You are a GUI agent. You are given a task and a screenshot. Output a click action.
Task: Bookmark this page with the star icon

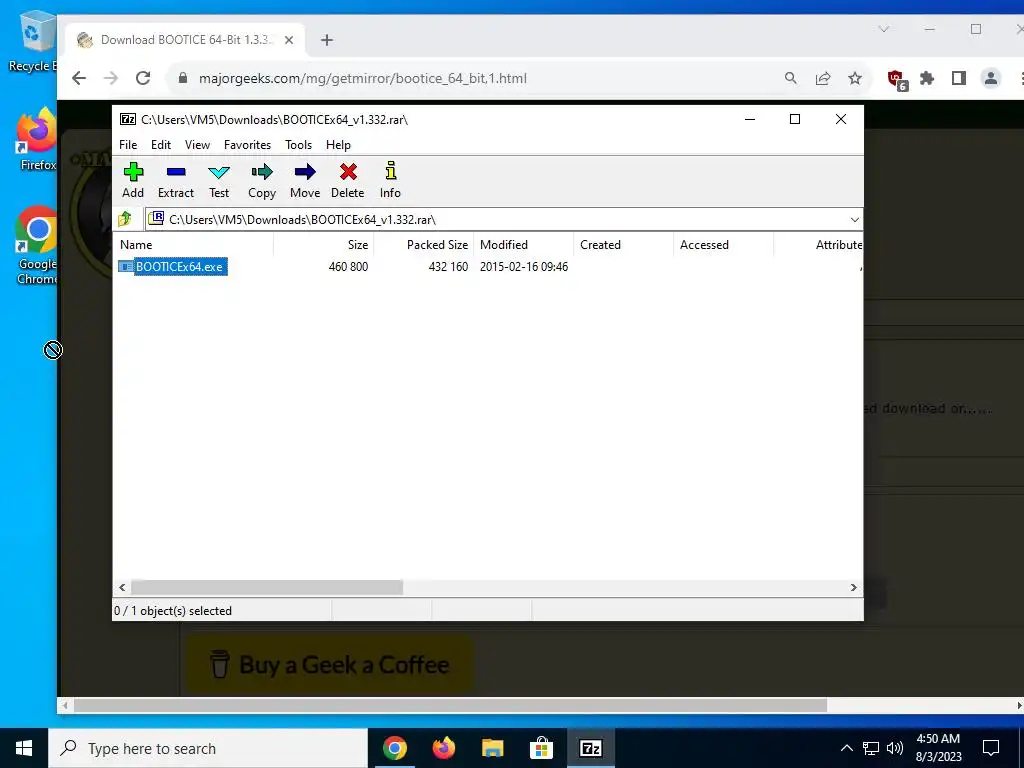(855, 78)
